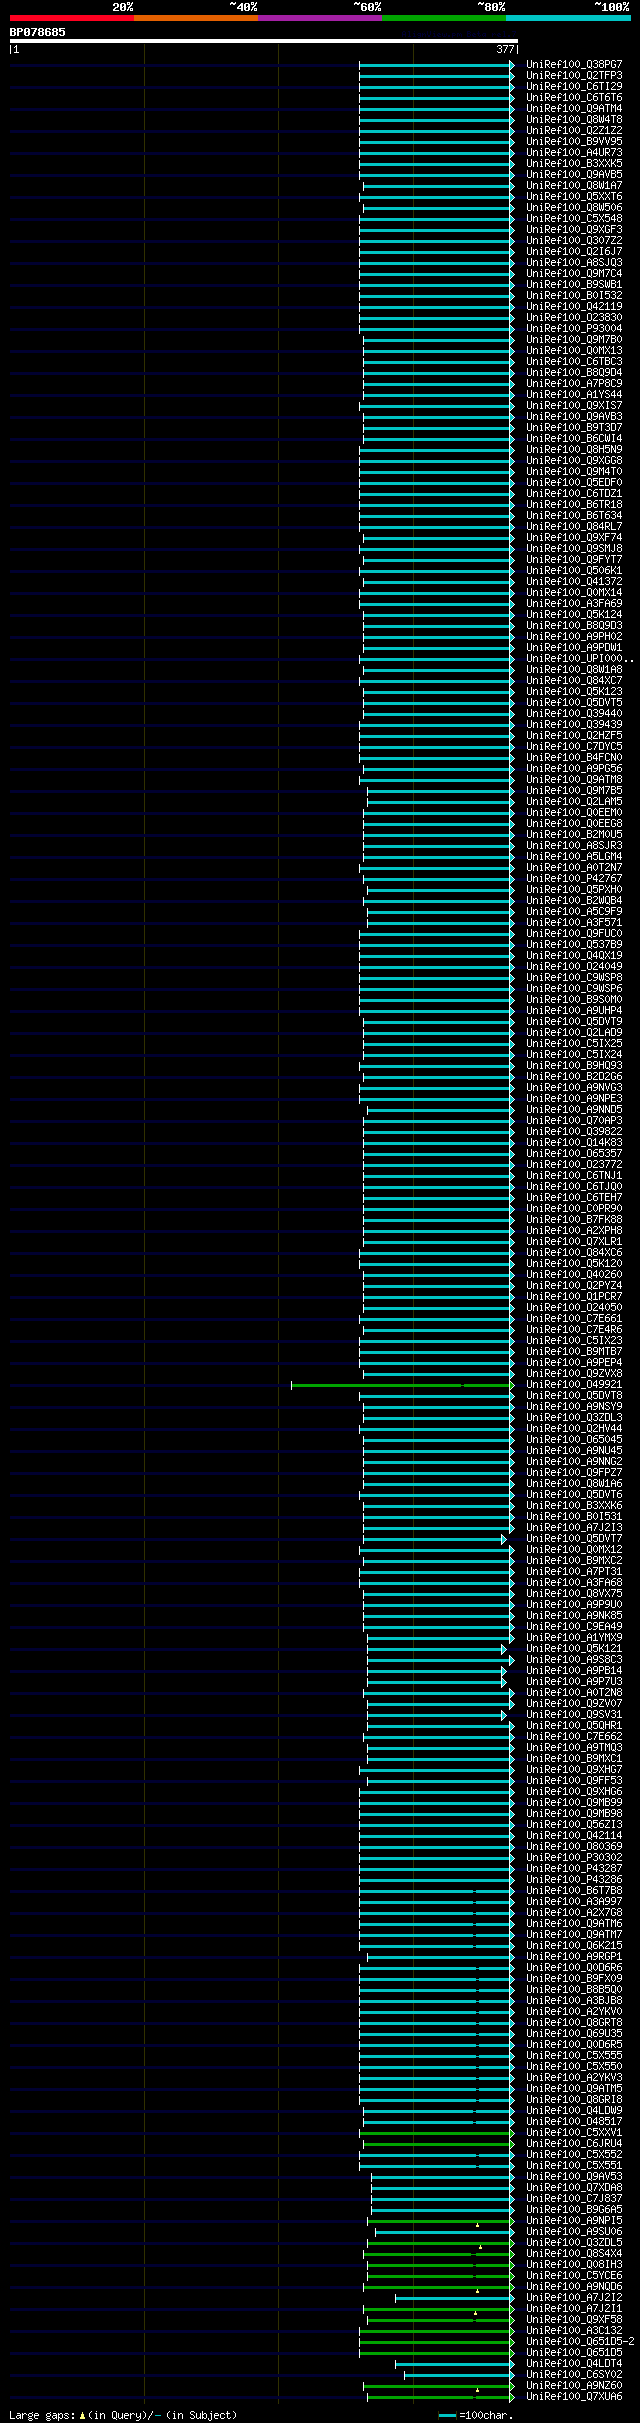Select the UniRef100_A7P8C9 label
This screenshot has width=640, height=2423.
574,384
